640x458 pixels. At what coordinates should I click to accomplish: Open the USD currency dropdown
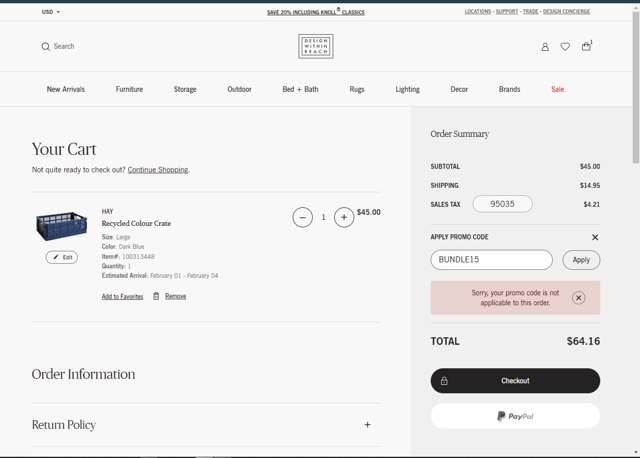pyautogui.click(x=51, y=12)
